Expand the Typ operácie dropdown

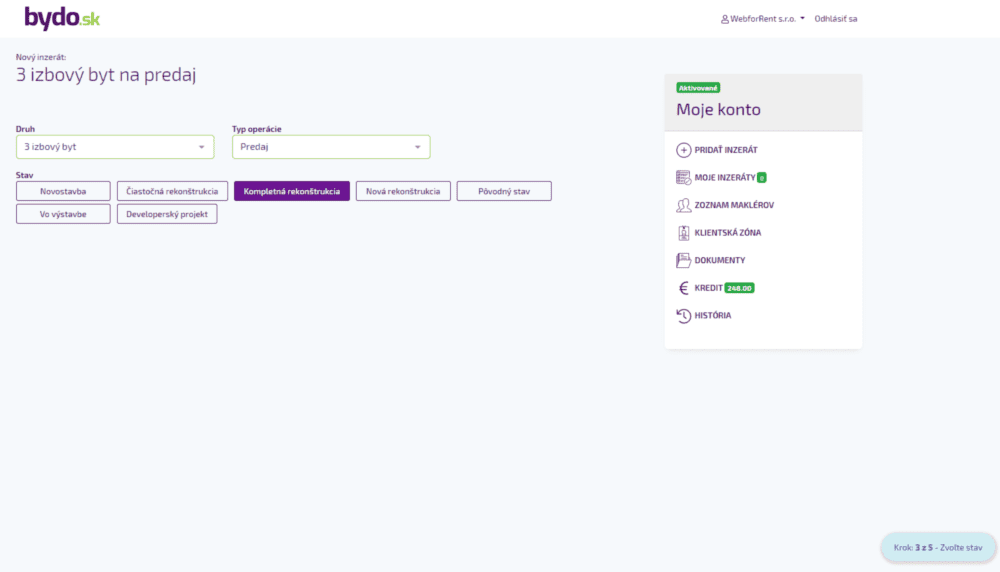click(x=331, y=147)
